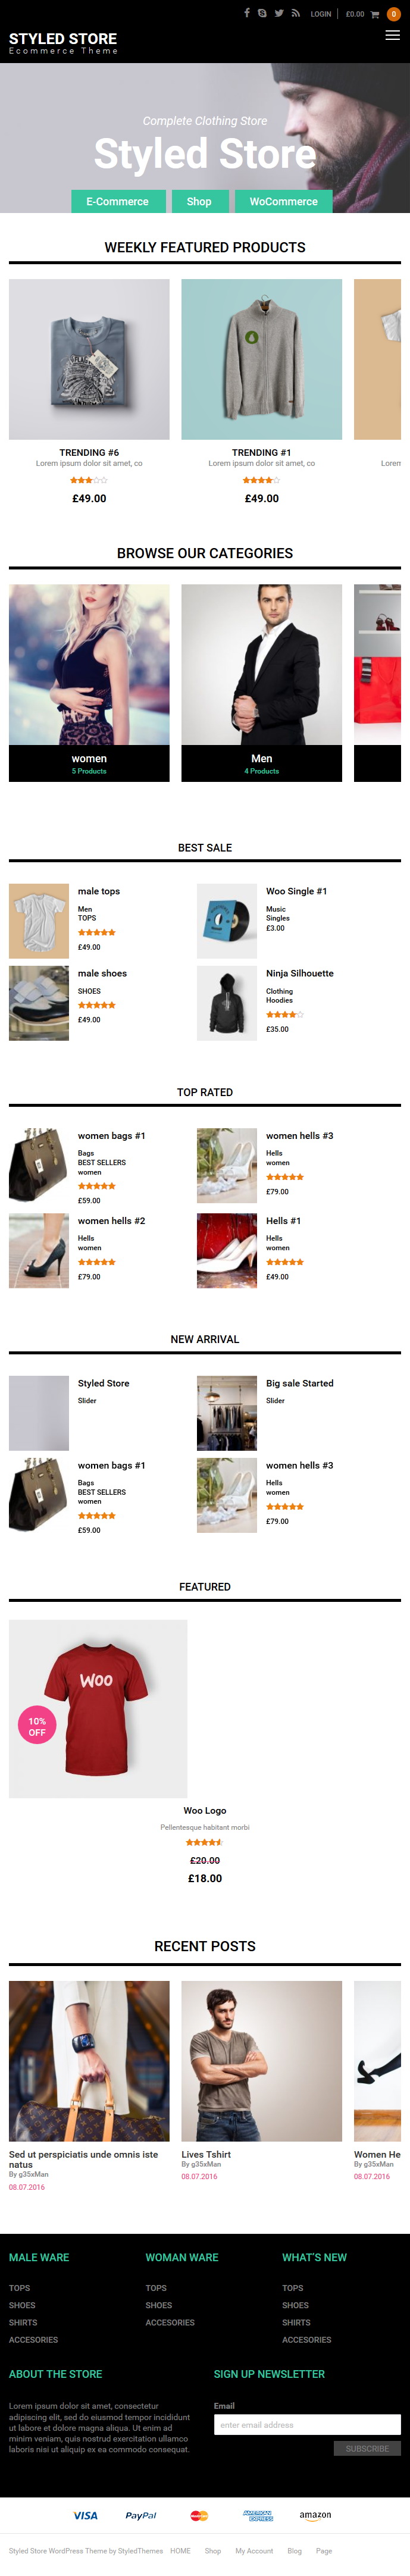Click the Skype icon in top bar
410x2576 pixels.
click(x=262, y=13)
